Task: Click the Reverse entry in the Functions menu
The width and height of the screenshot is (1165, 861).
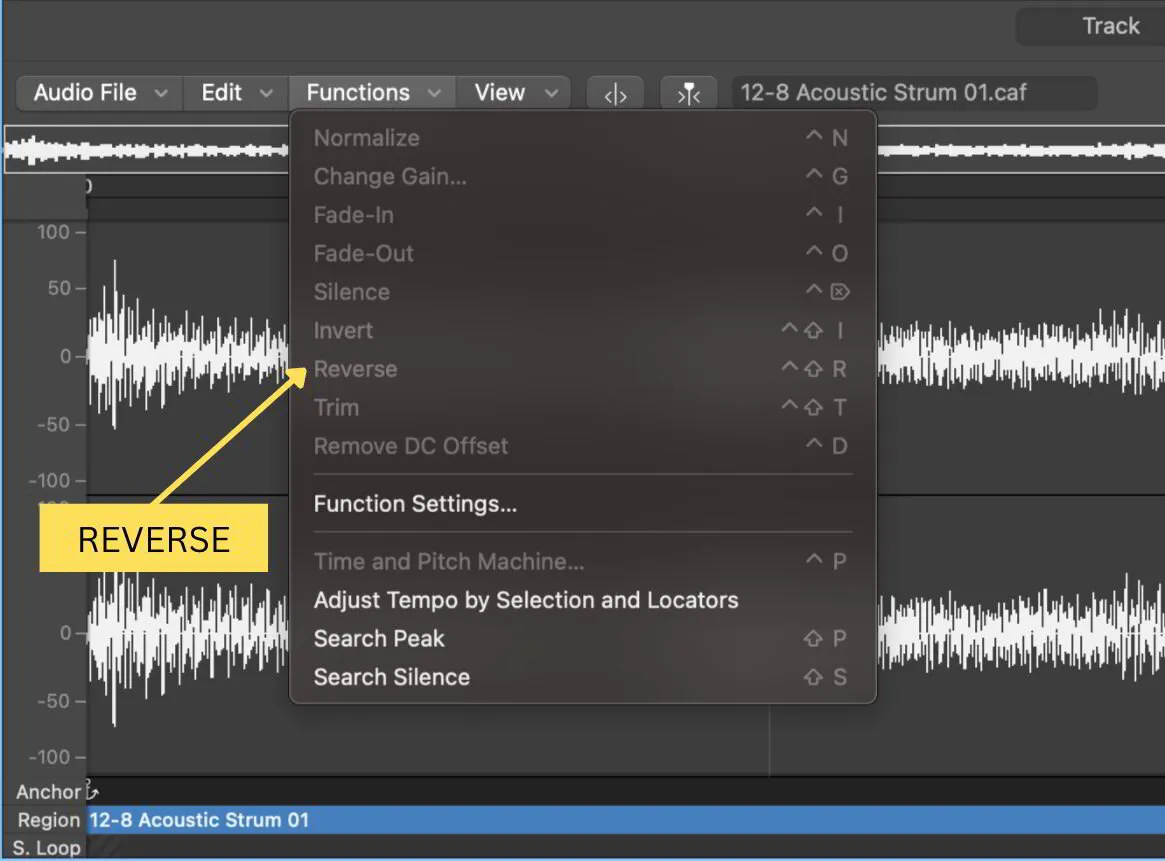Action: (355, 369)
